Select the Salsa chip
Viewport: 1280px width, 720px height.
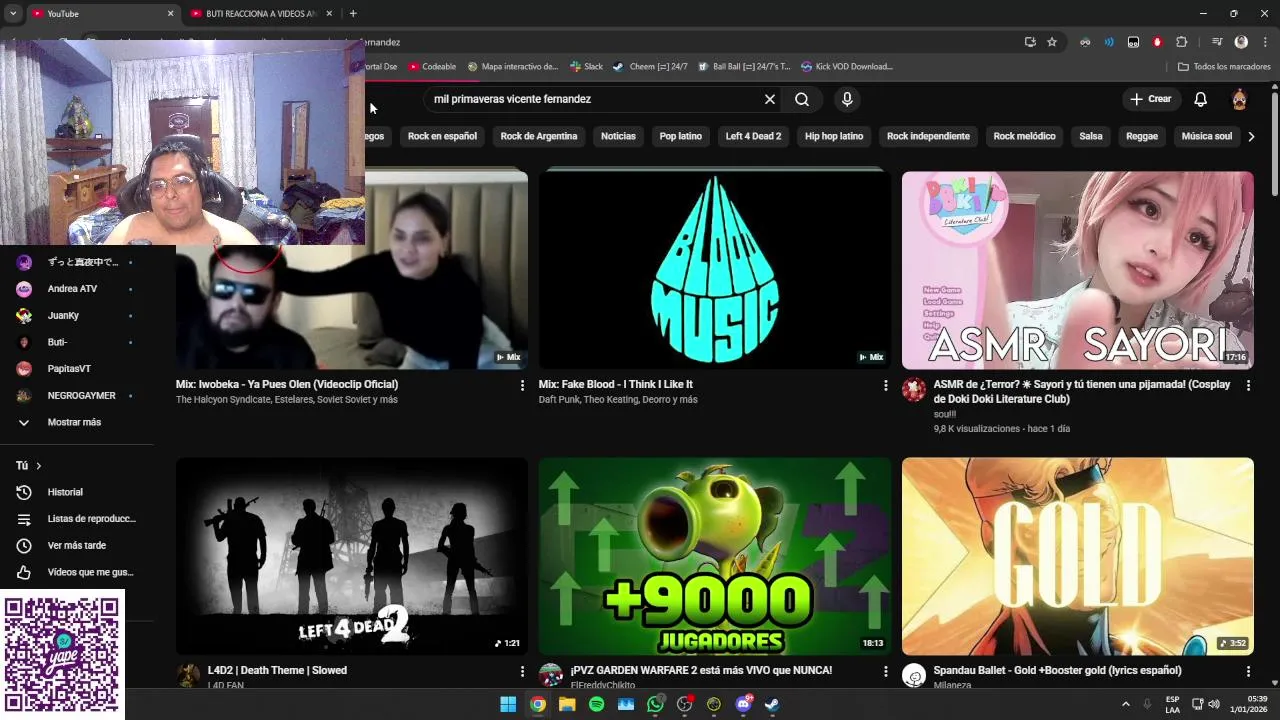pos(1091,136)
